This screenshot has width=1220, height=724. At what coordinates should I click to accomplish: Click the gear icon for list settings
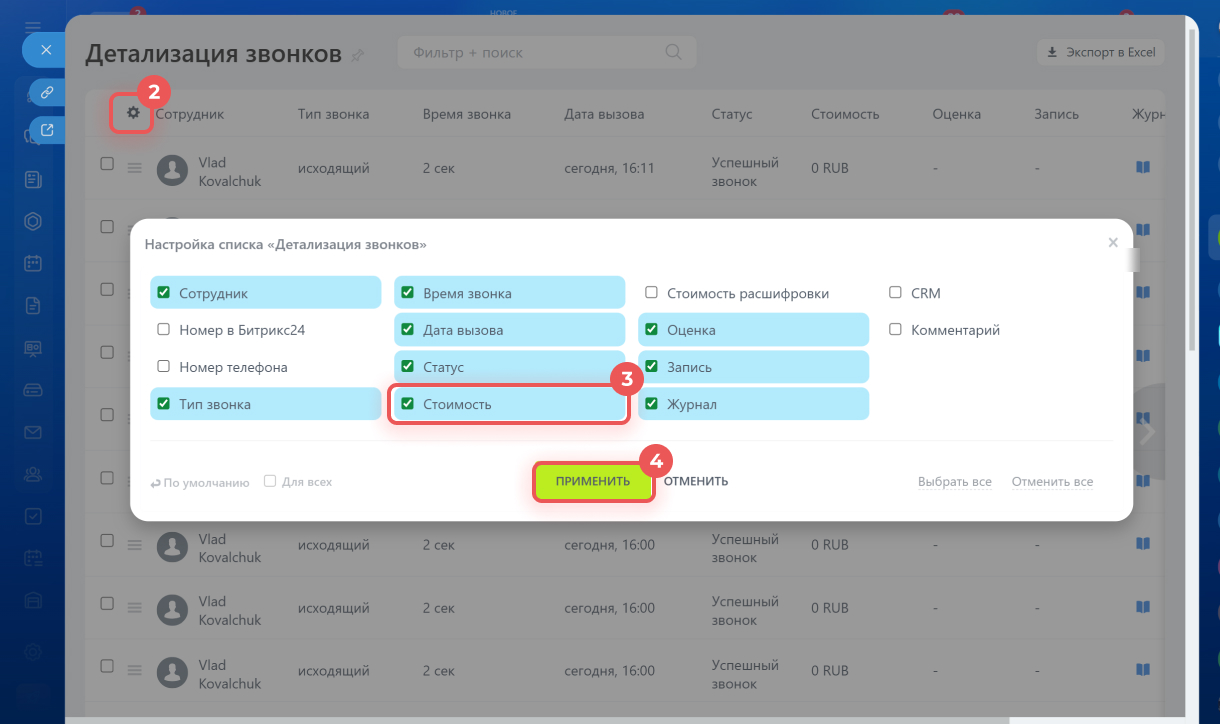(x=133, y=114)
